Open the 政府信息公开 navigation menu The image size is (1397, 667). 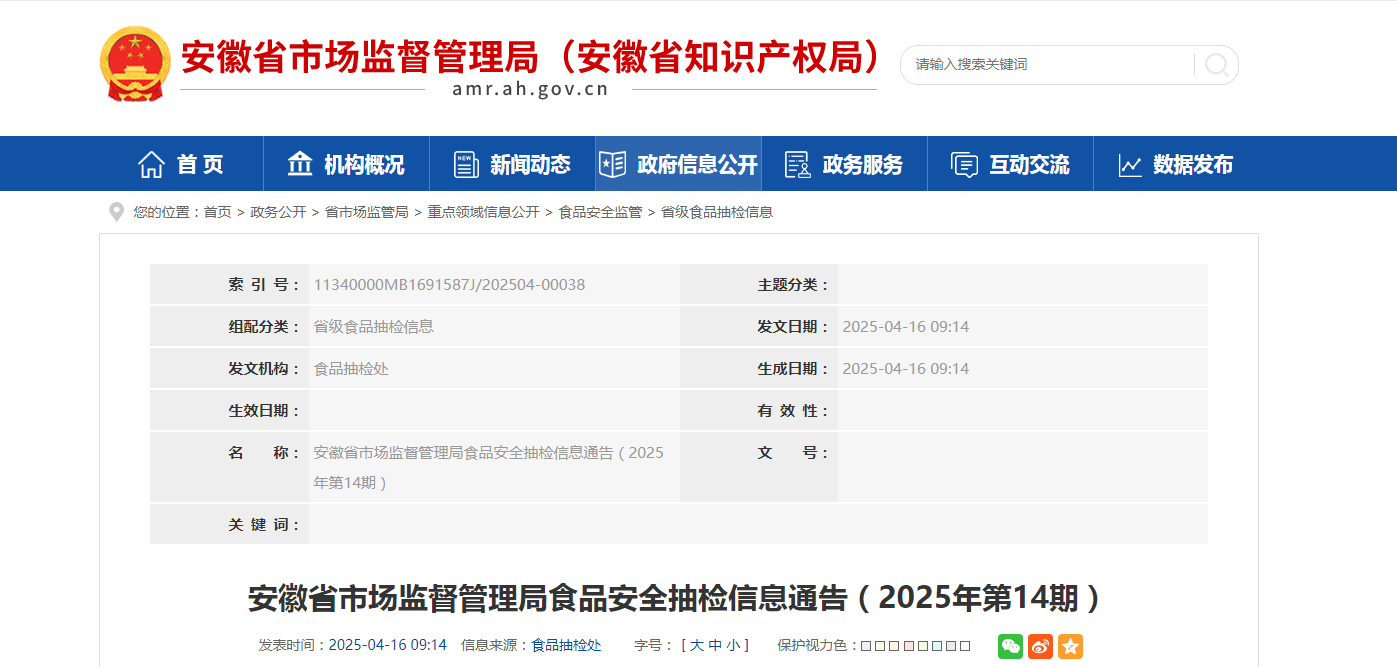point(678,164)
